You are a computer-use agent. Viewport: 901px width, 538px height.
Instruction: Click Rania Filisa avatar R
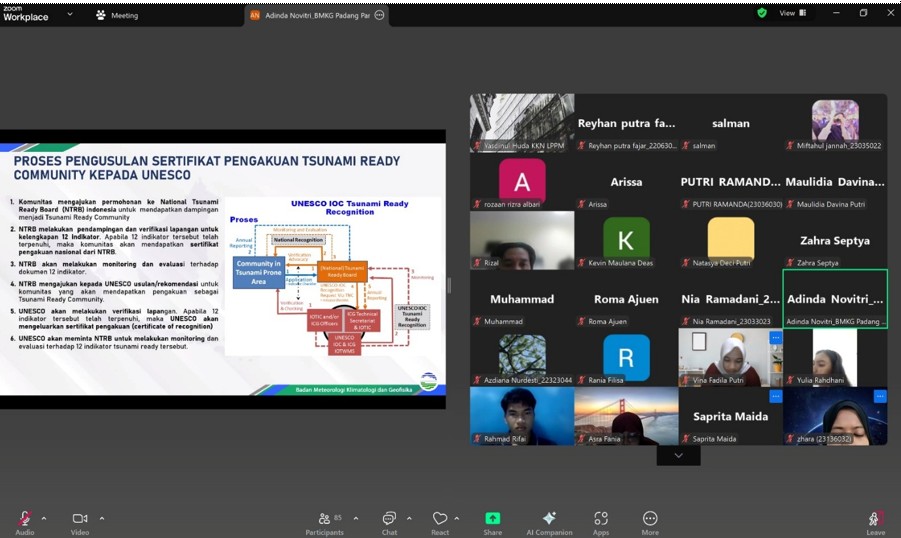pos(626,357)
